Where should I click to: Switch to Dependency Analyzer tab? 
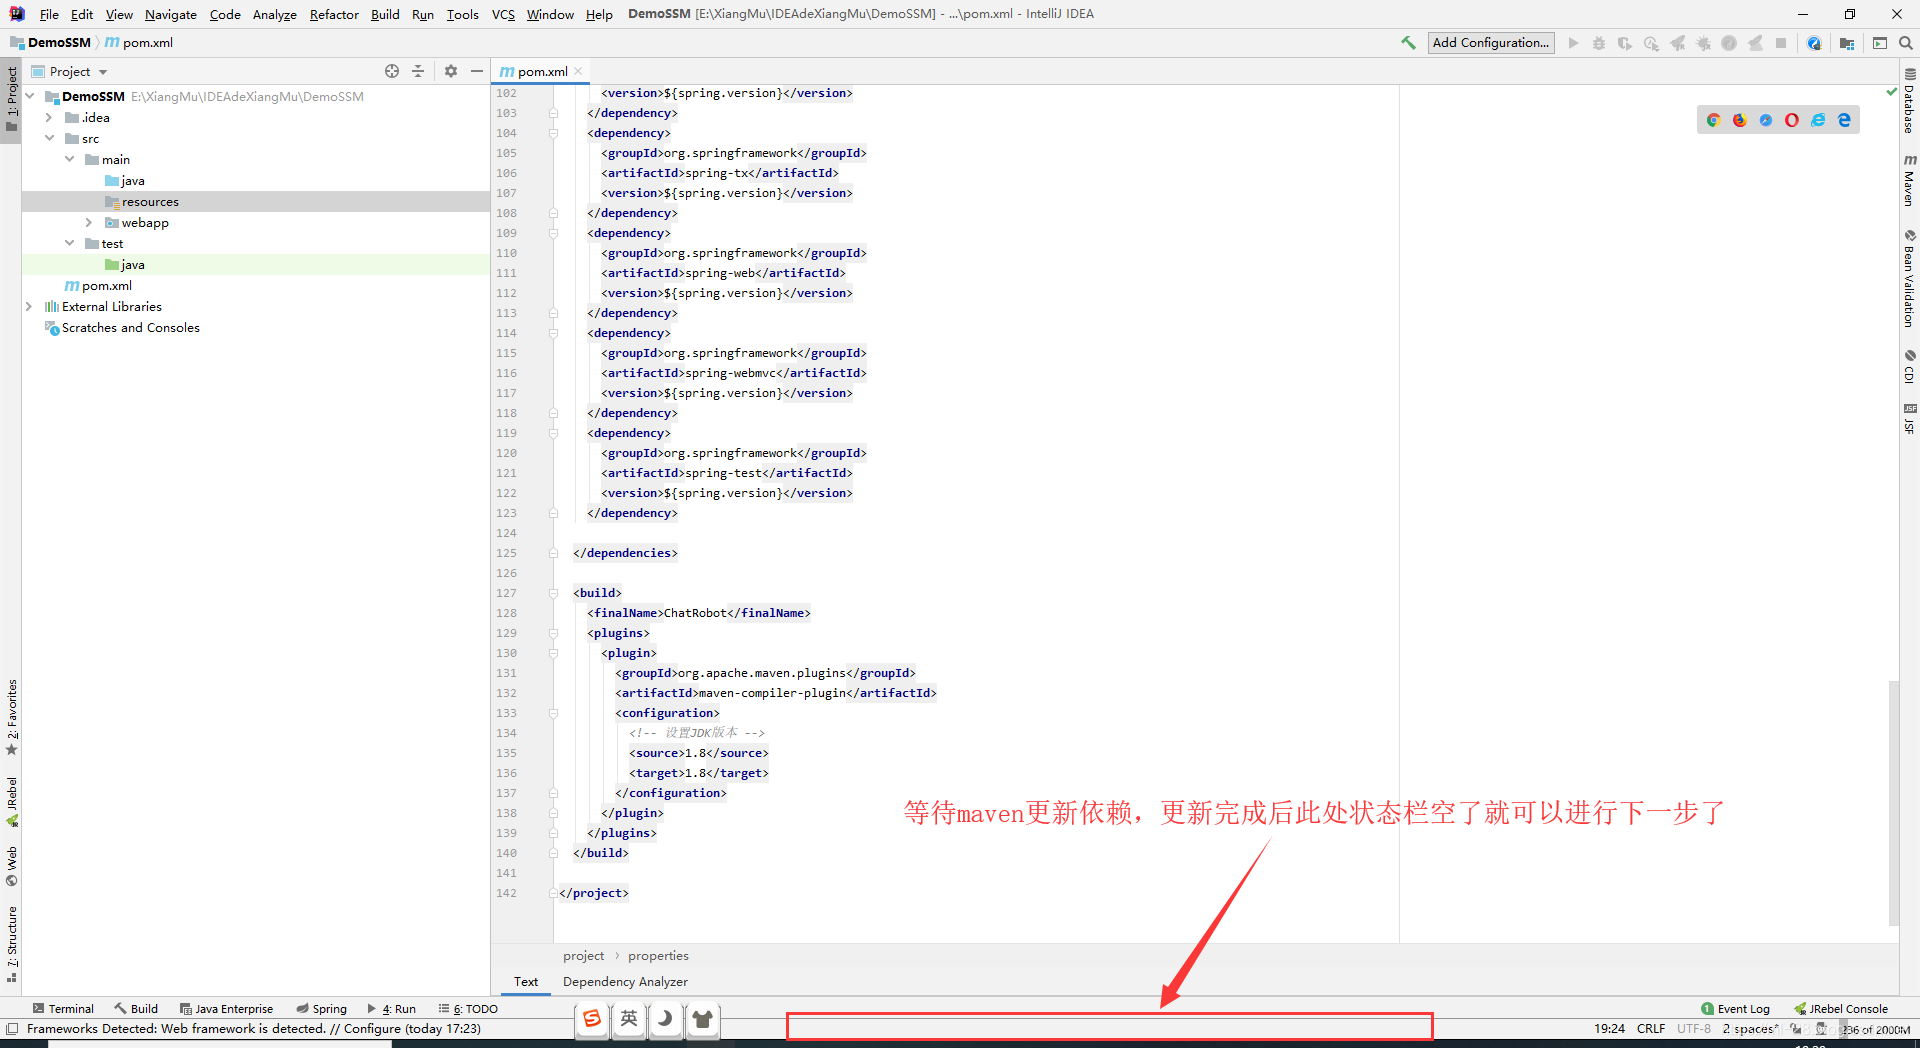coord(625,982)
